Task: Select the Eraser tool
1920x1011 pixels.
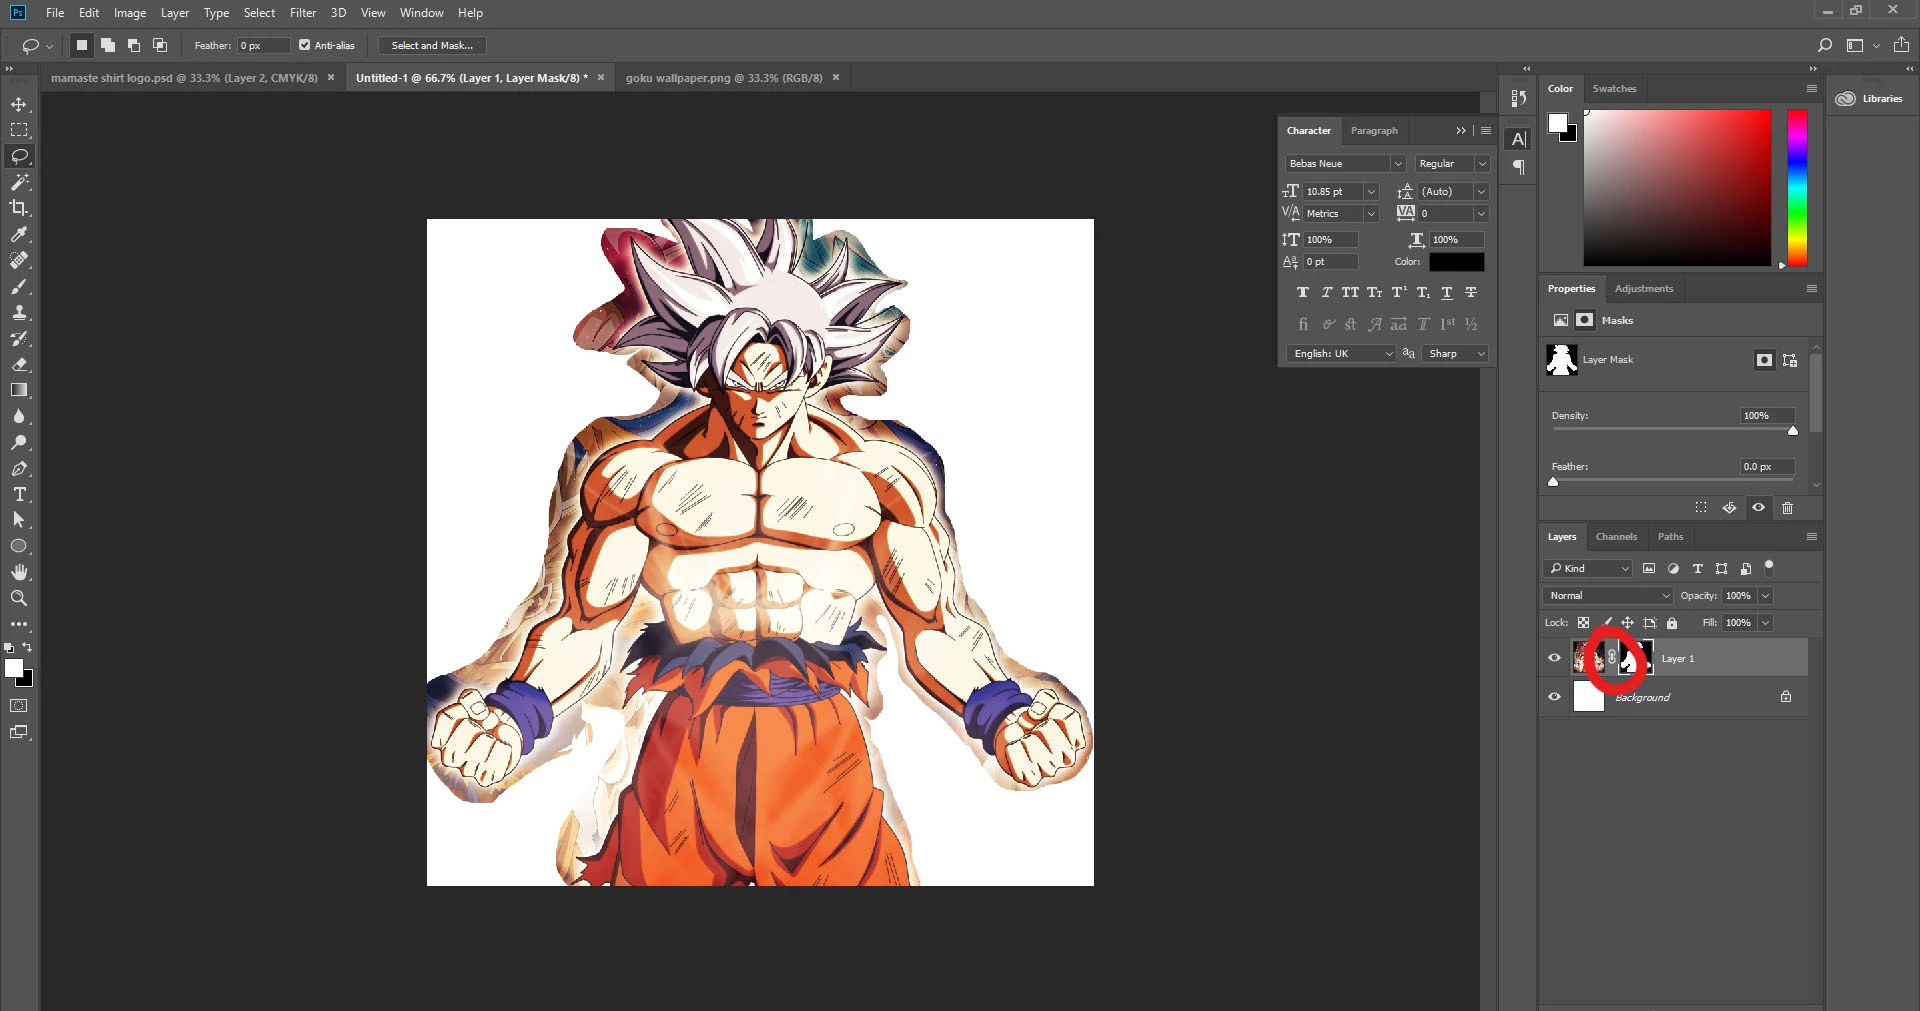Action: [x=19, y=364]
